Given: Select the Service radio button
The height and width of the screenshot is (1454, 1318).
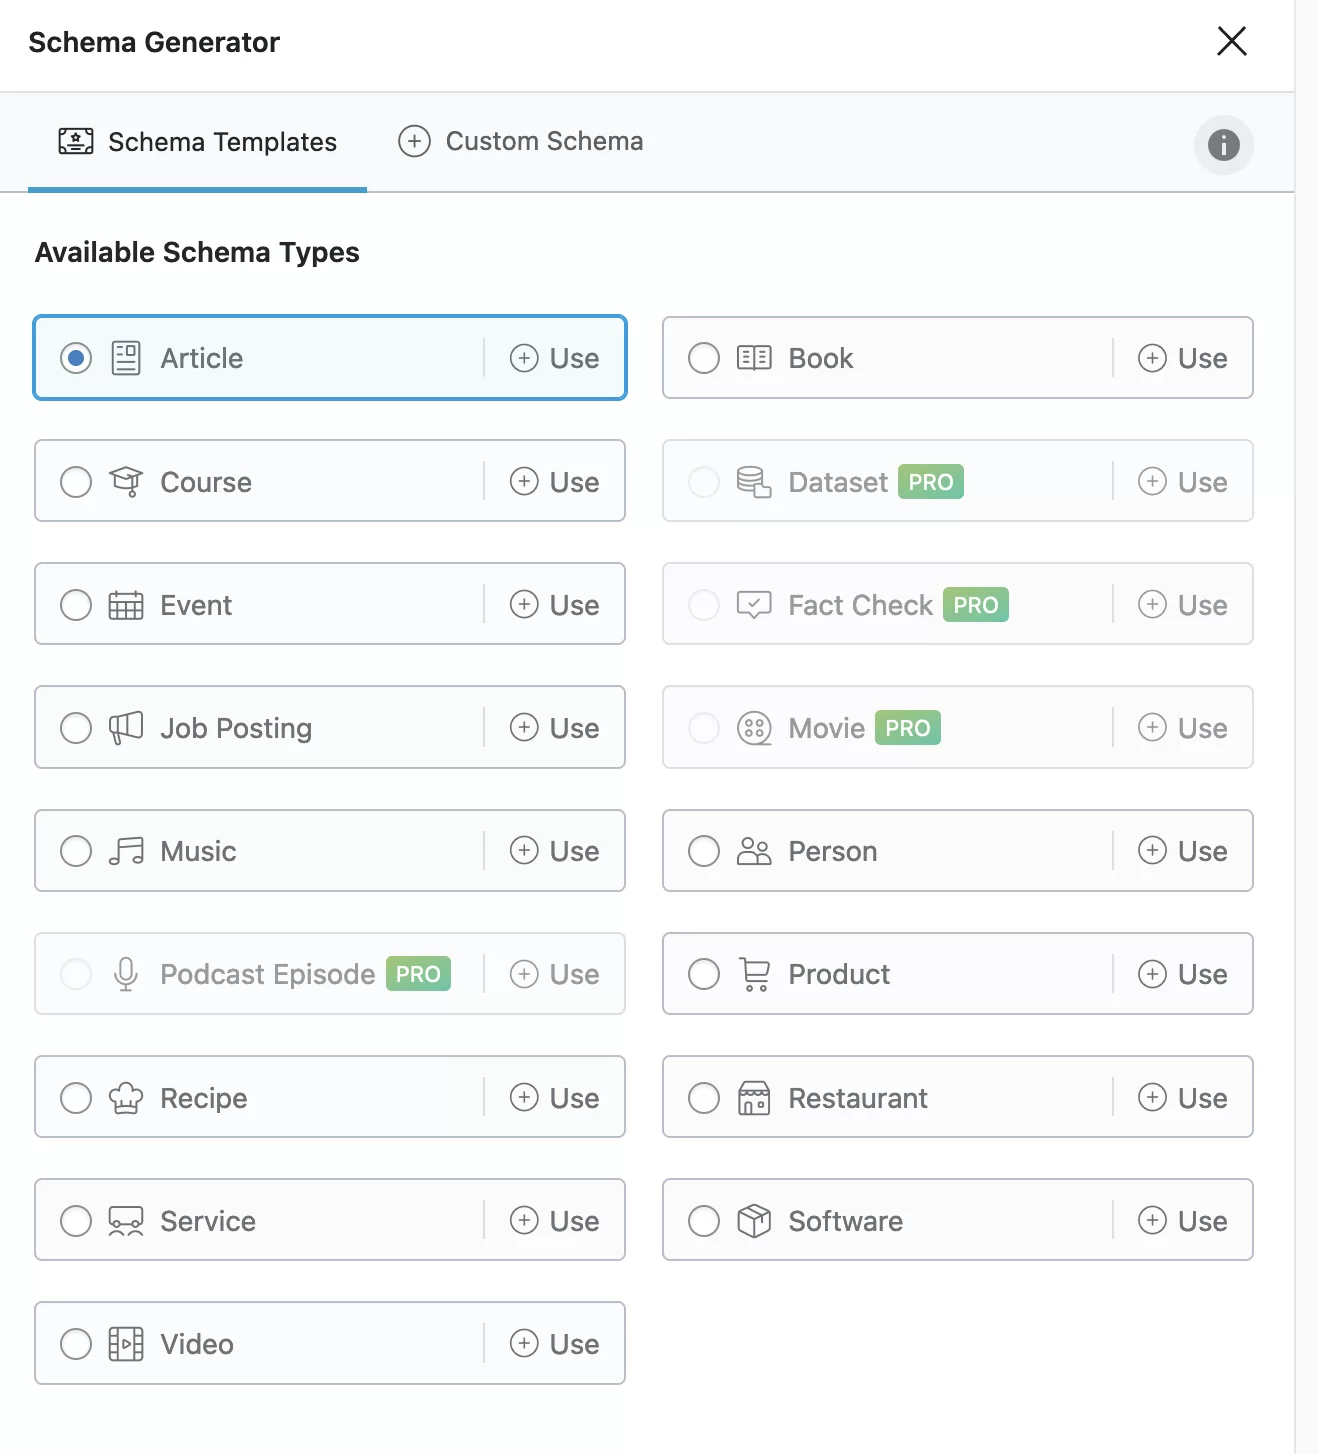Looking at the screenshot, I should coord(76,1221).
